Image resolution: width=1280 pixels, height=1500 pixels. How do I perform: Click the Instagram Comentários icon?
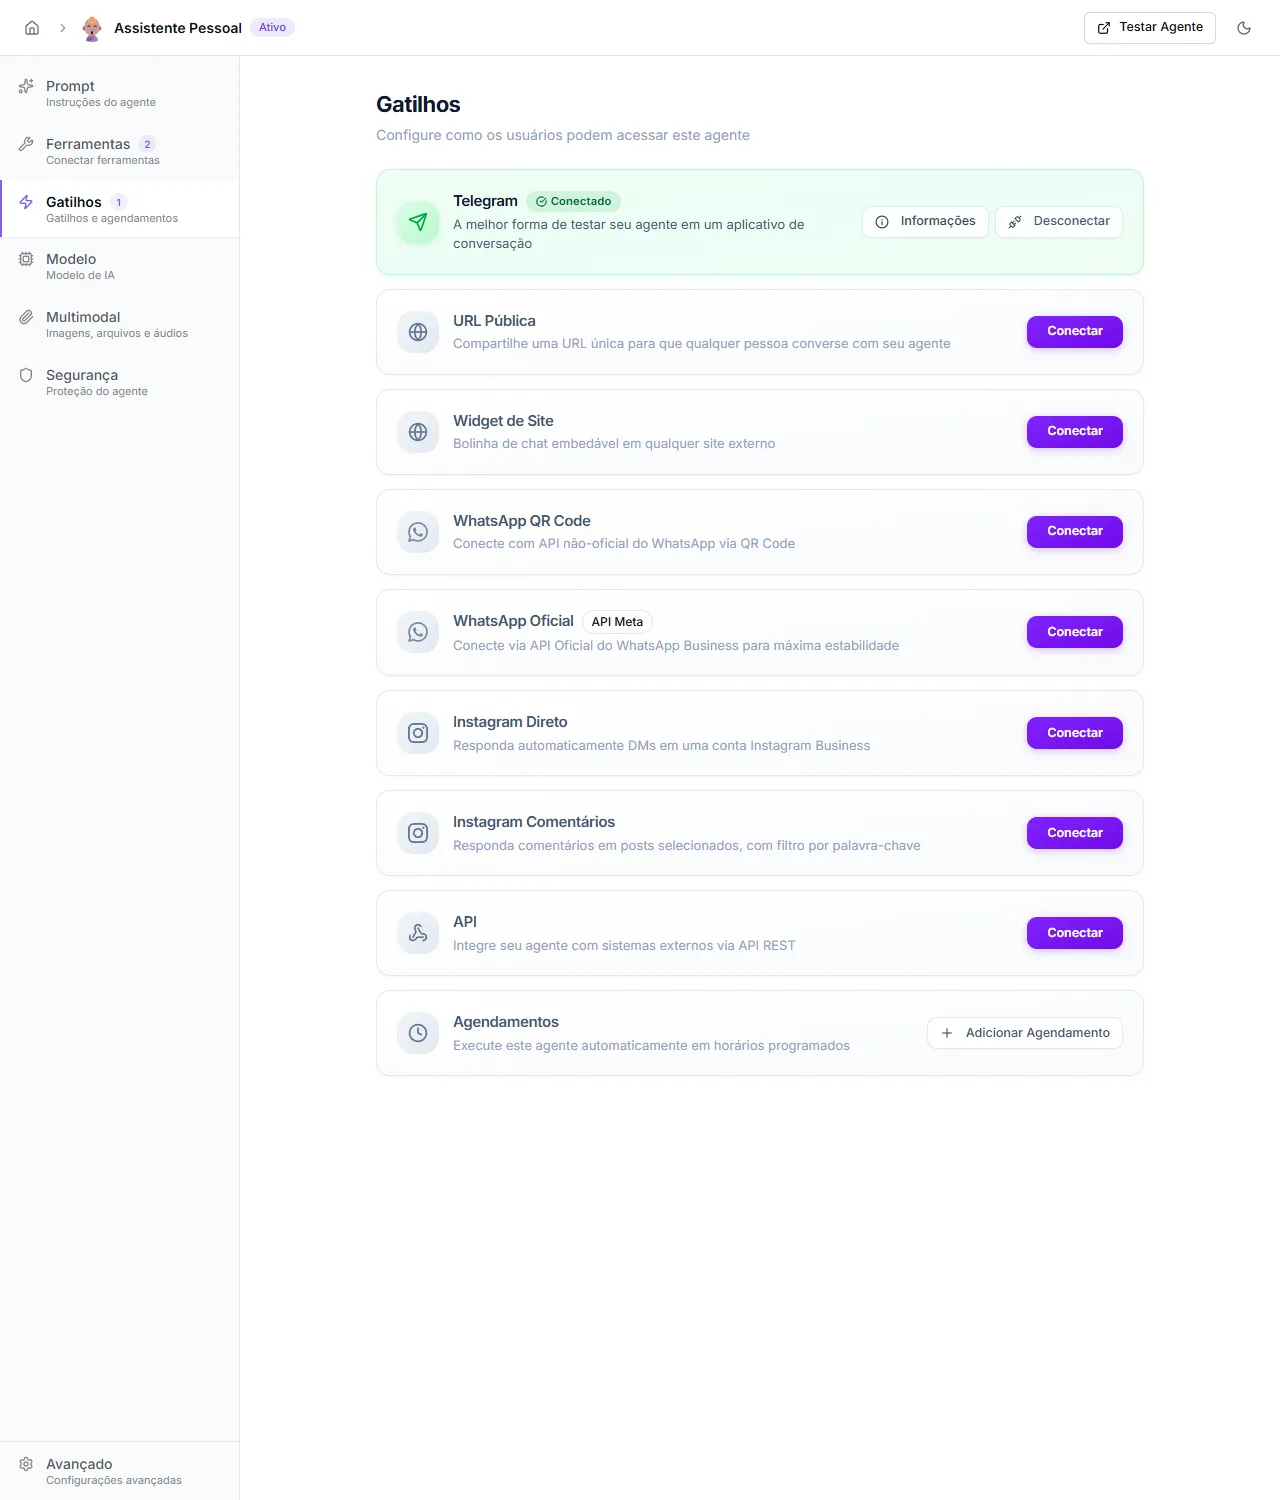click(x=418, y=833)
